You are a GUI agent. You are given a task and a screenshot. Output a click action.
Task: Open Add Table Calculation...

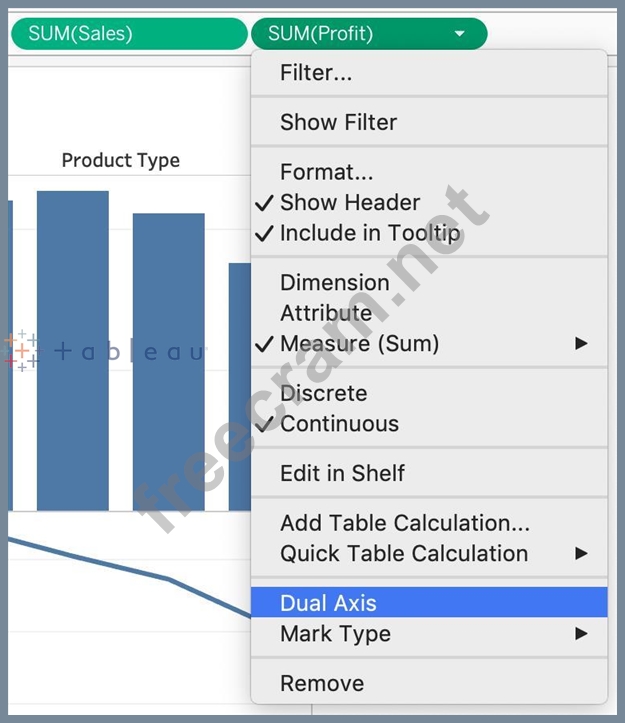(405, 523)
